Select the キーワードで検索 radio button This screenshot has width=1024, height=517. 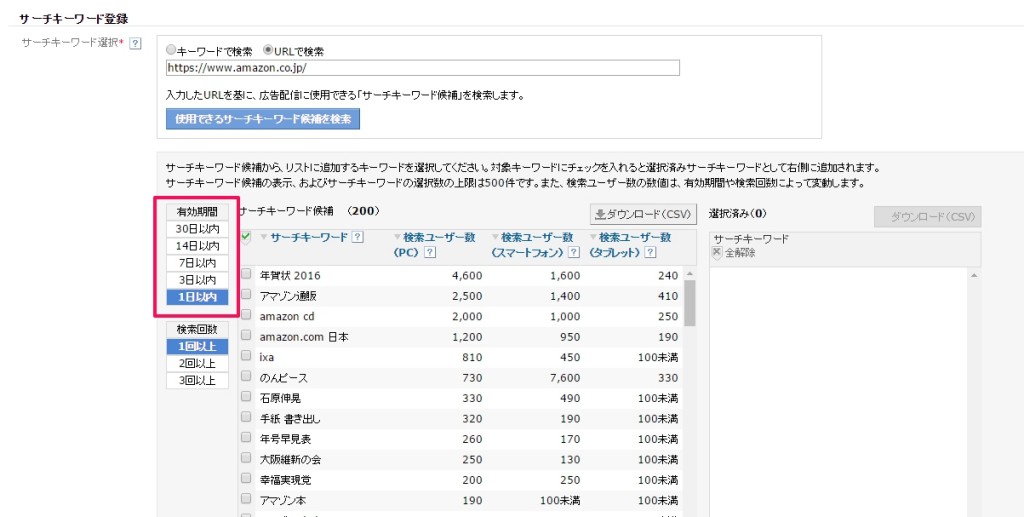tap(171, 50)
